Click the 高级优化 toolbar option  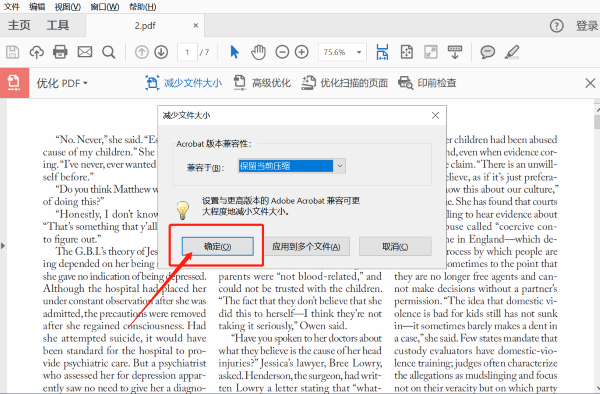(262, 83)
